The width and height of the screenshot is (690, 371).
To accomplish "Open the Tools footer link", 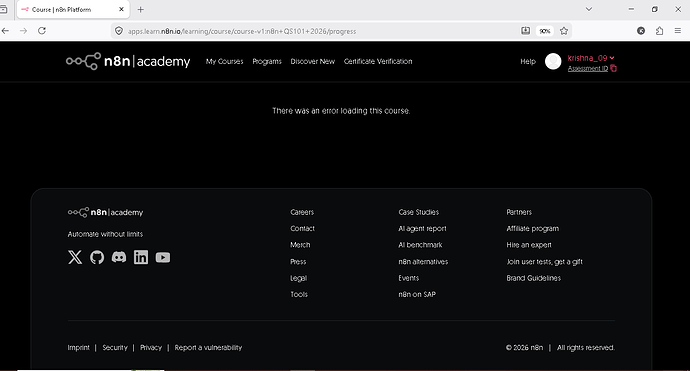I will 299,294.
